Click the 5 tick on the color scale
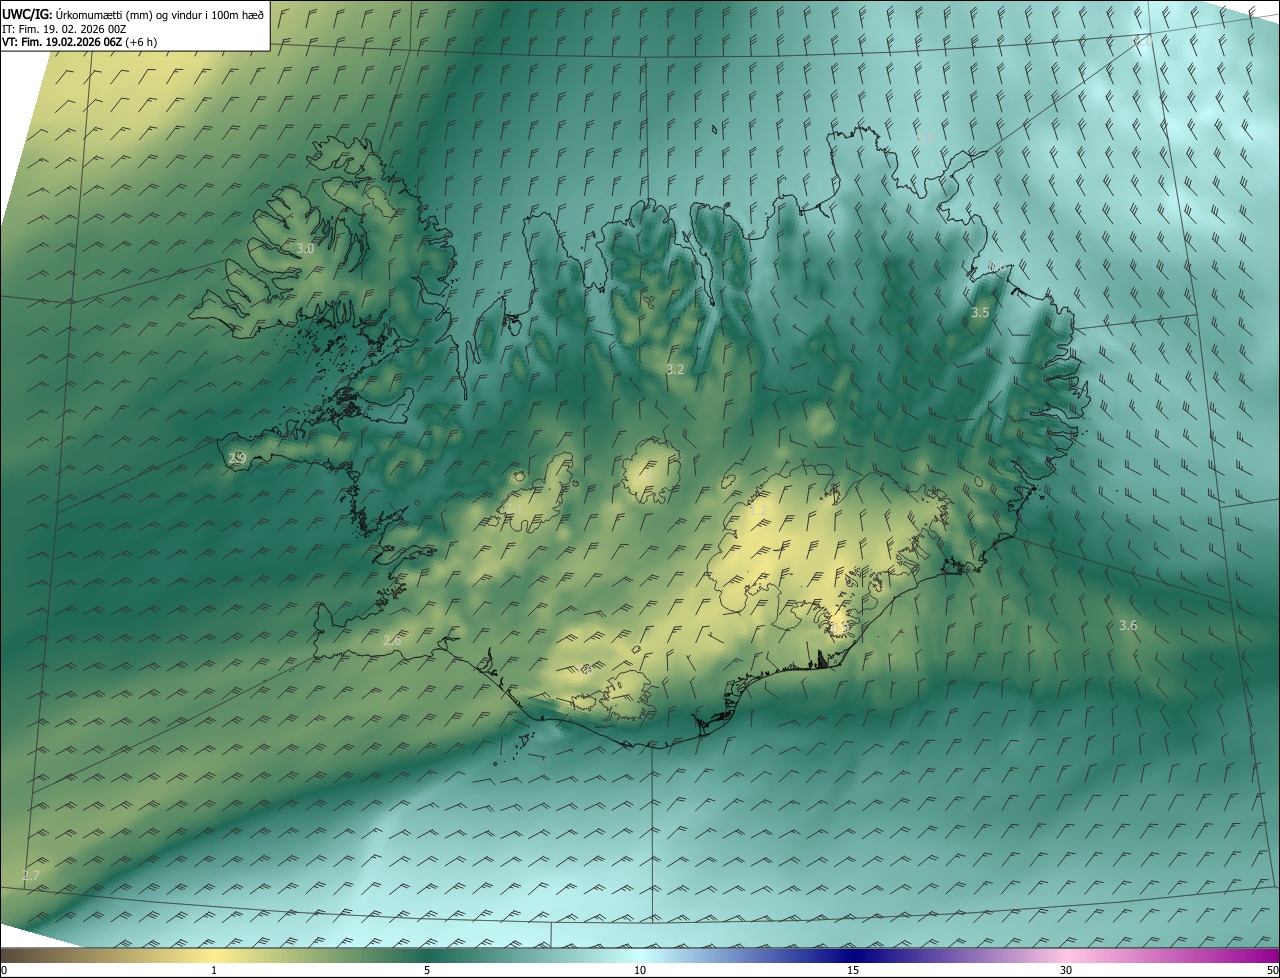 tap(427, 970)
